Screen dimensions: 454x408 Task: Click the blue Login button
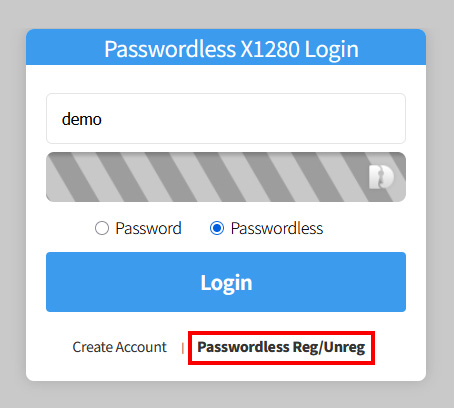click(226, 282)
